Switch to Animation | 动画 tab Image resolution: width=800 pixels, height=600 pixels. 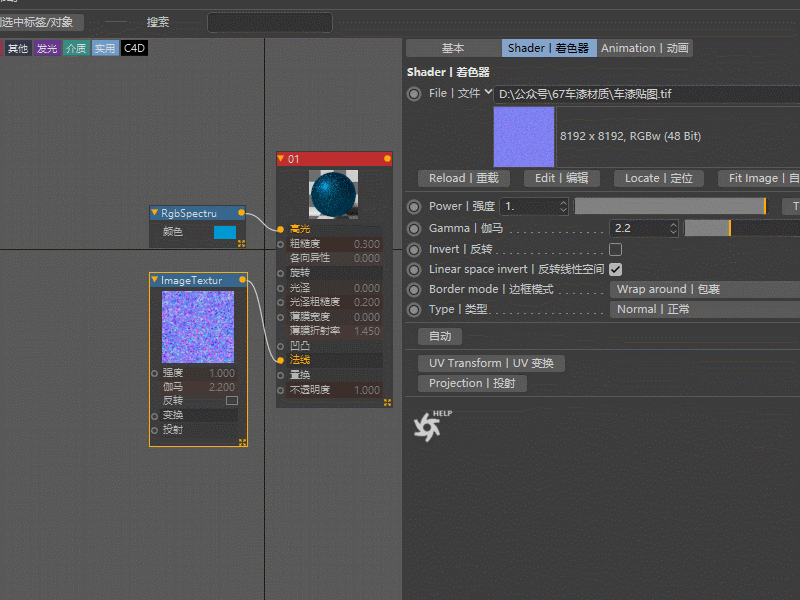coord(645,48)
